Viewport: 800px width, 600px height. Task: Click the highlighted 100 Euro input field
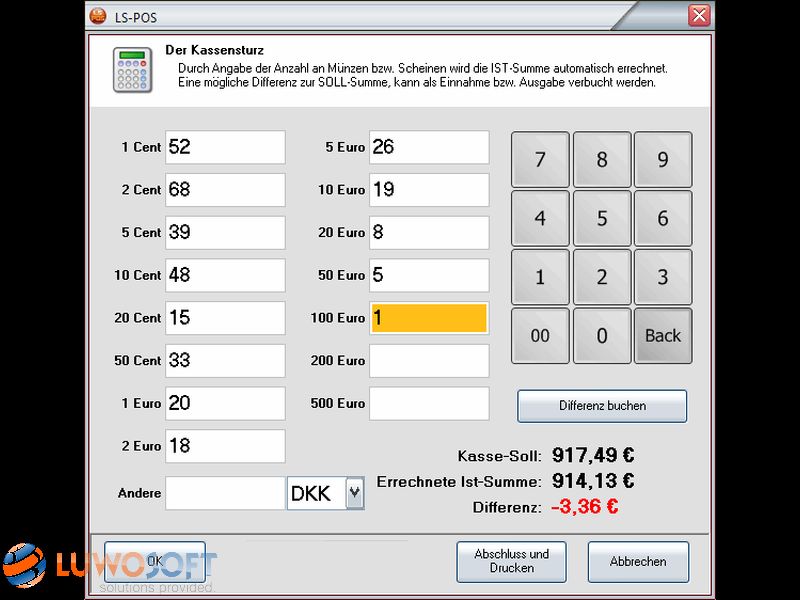(427, 317)
